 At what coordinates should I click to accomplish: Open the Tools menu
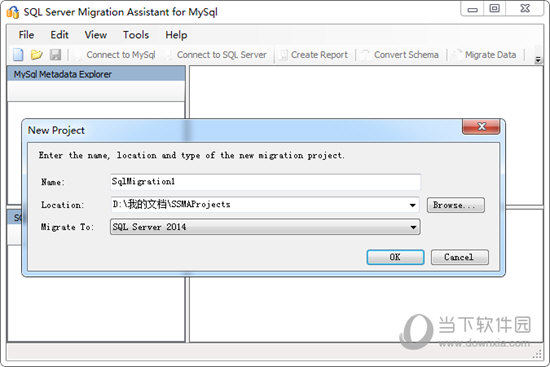(x=136, y=35)
